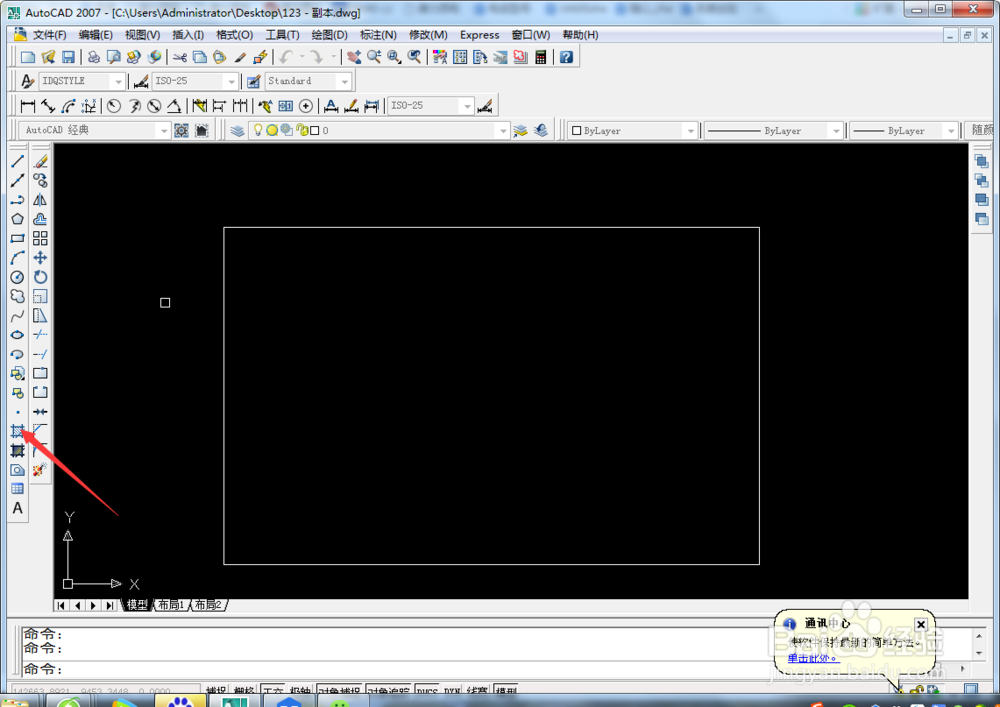Select the Mirror modify tool

(40, 200)
